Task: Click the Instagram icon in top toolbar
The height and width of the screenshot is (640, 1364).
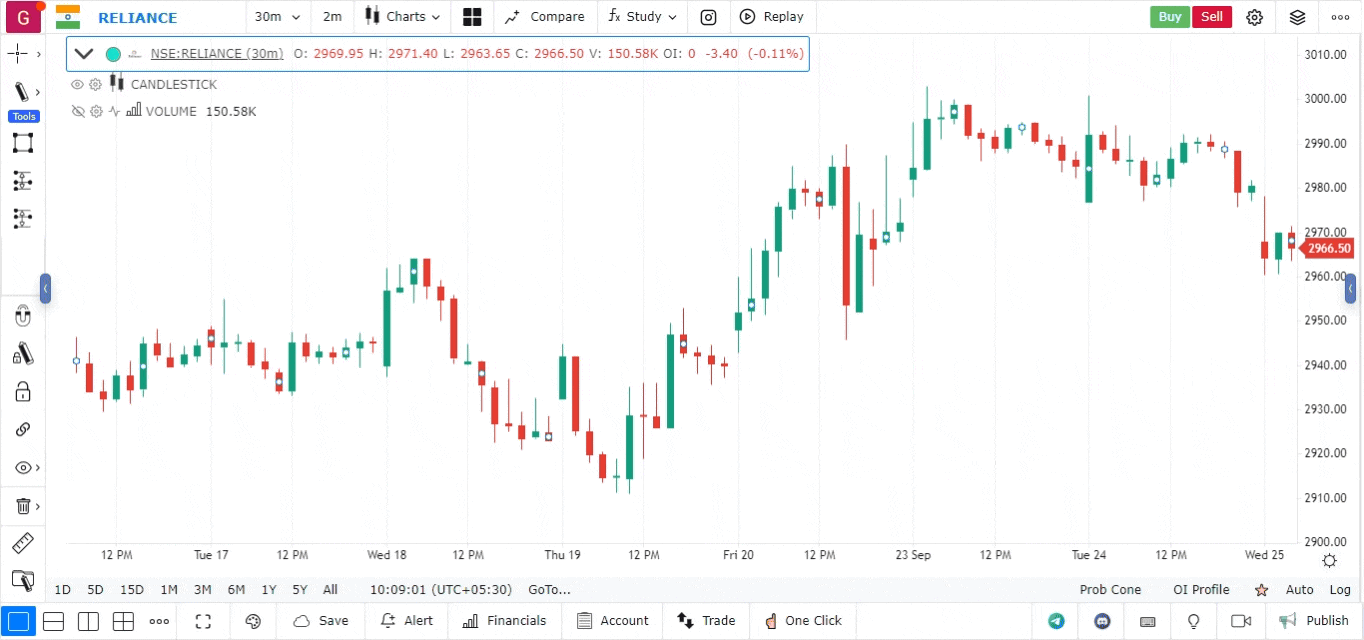Action: (708, 17)
